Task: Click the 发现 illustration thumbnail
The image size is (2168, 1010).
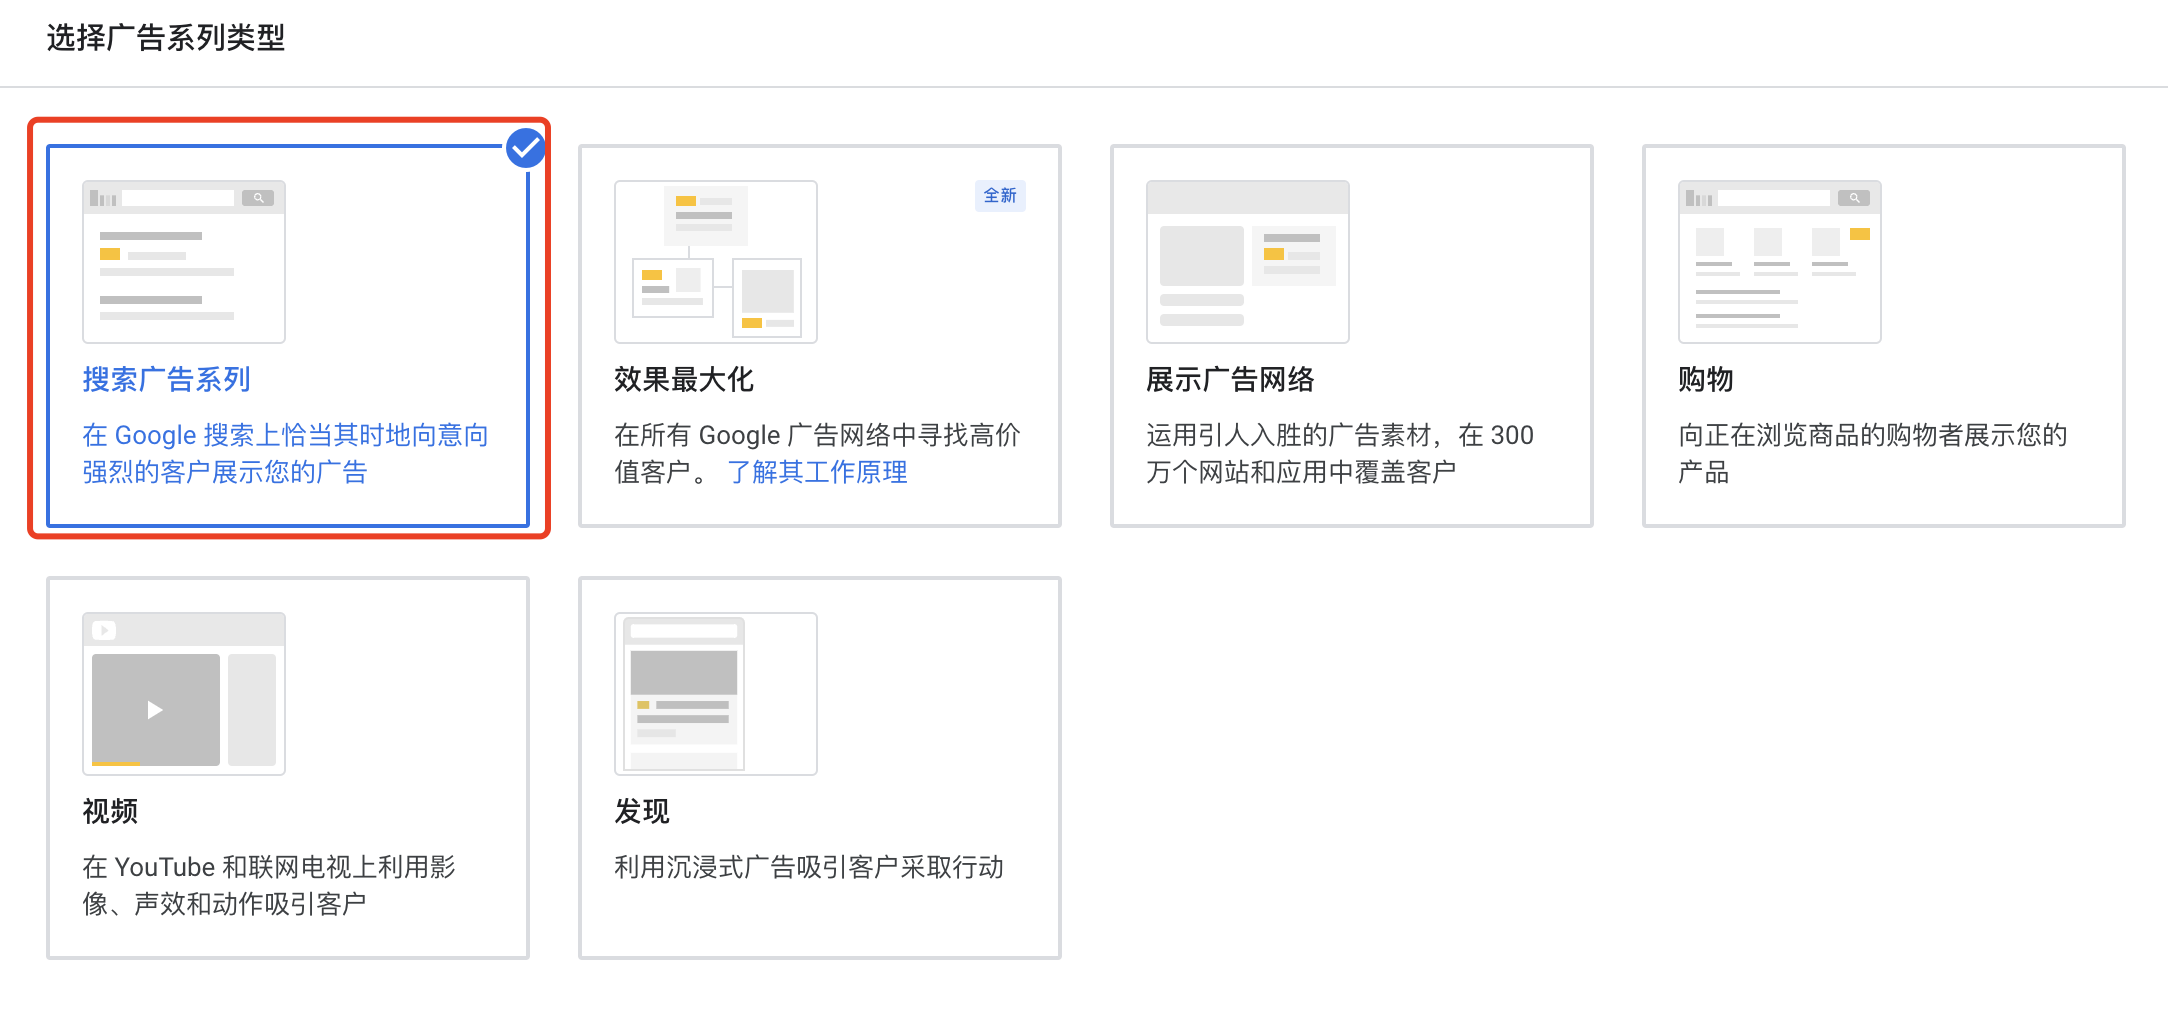Action: [x=716, y=694]
